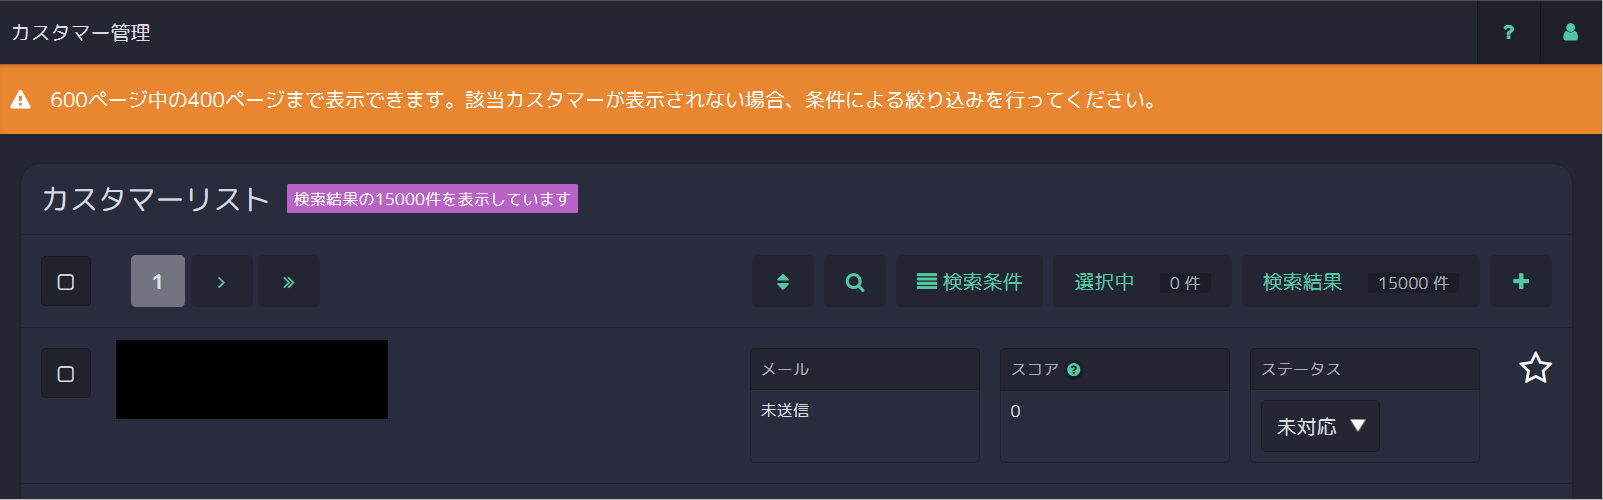Image resolution: width=1603 pixels, height=500 pixels.
Task: Jump to last page double chevron
Action: (x=289, y=282)
